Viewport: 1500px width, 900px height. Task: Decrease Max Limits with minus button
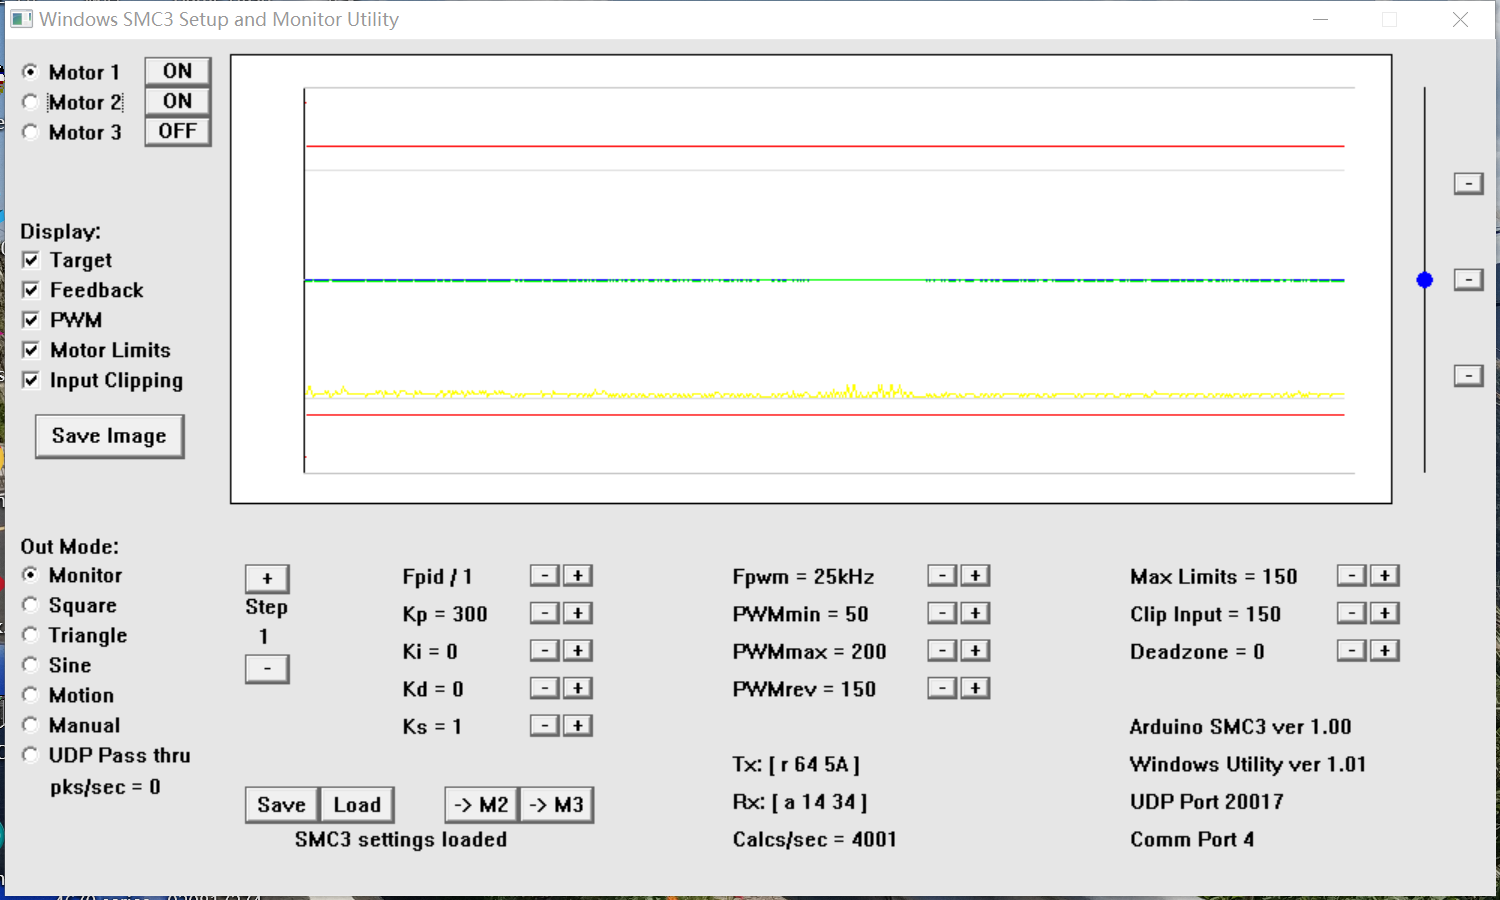pyautogui.click(x=1351, y=575)
